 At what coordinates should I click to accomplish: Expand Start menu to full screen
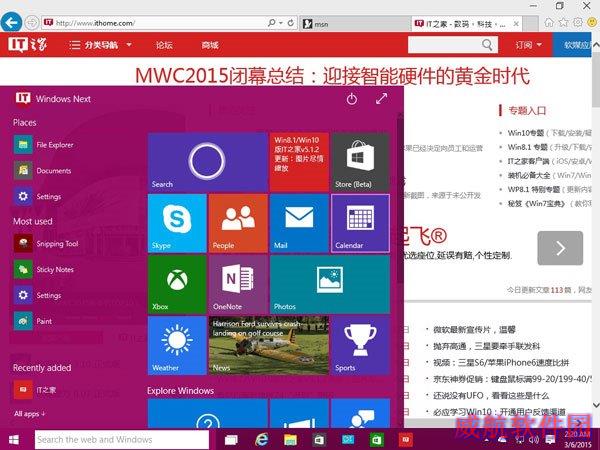(381, 99)
